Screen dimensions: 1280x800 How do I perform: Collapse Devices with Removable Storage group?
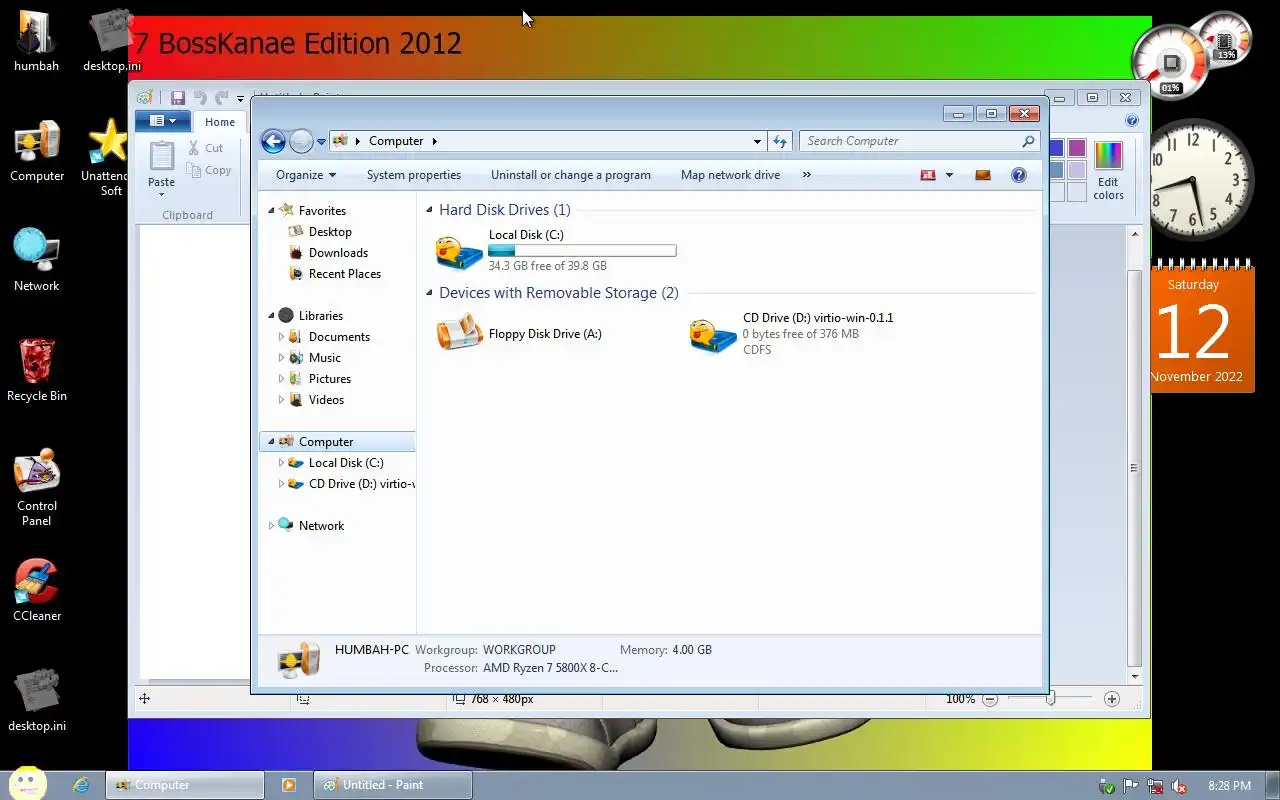[x=430, y=293]
